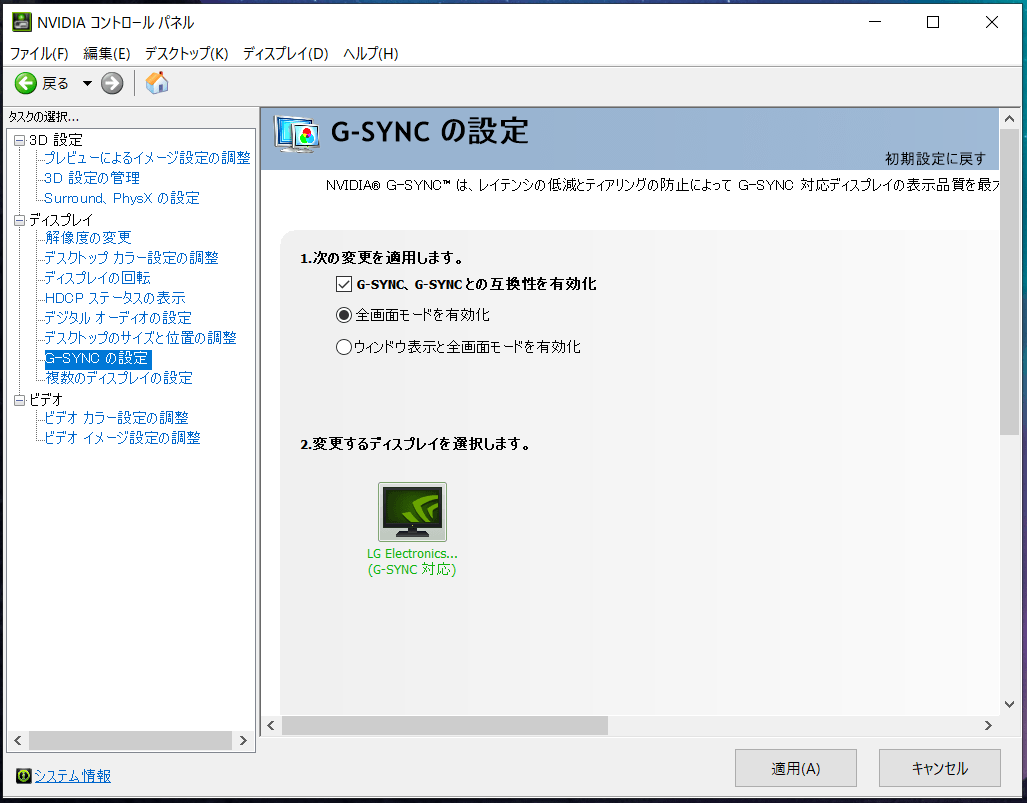1027x803 pixels.
Task: Maximize the NVIDIA control panel window
Action: point(933,22)
